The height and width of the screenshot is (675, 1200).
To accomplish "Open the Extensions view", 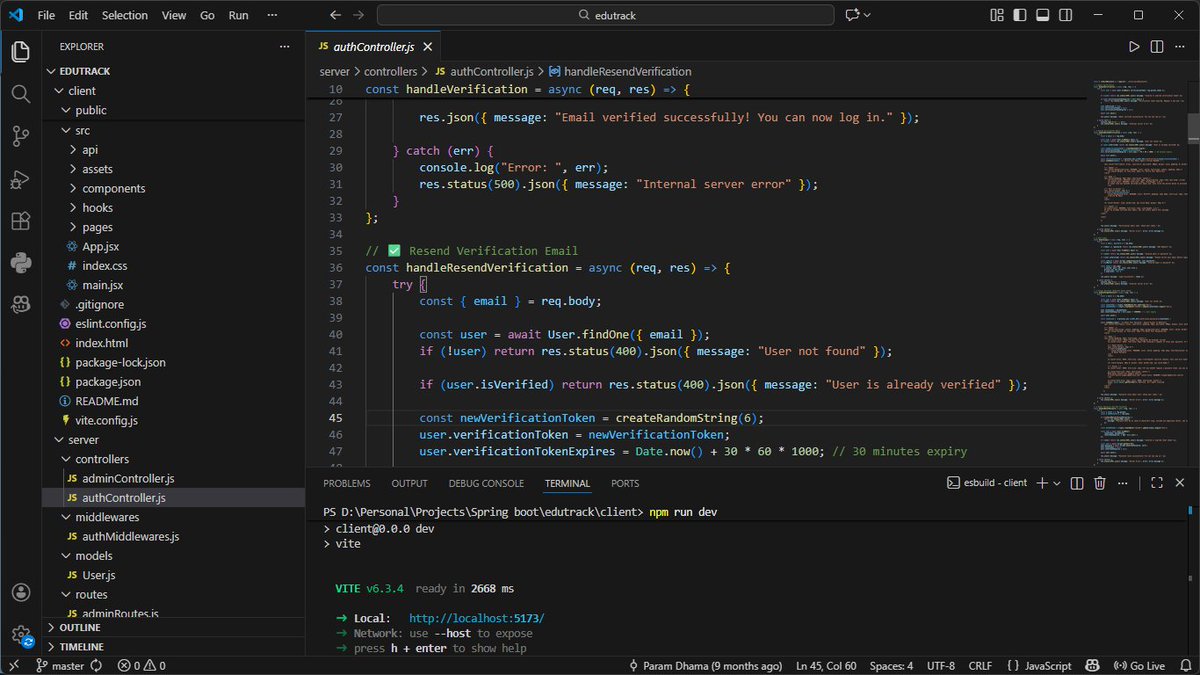I will (20, 221).
